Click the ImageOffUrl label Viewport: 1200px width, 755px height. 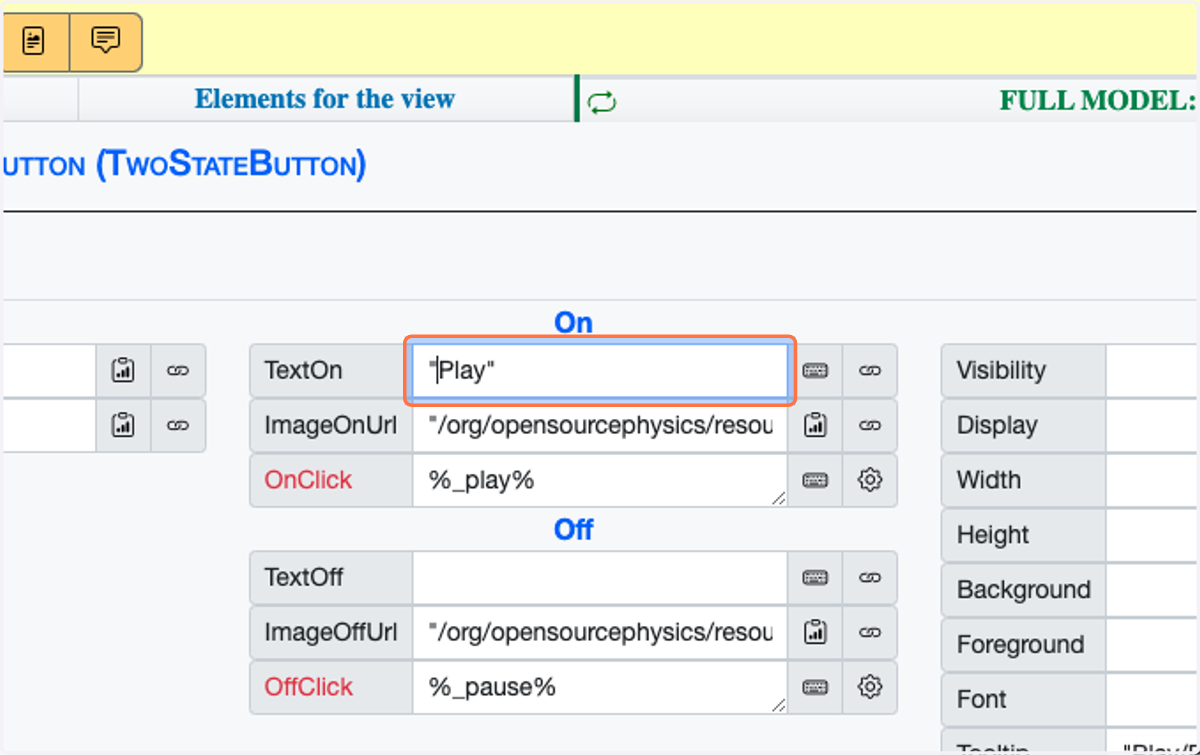point(330,633)
